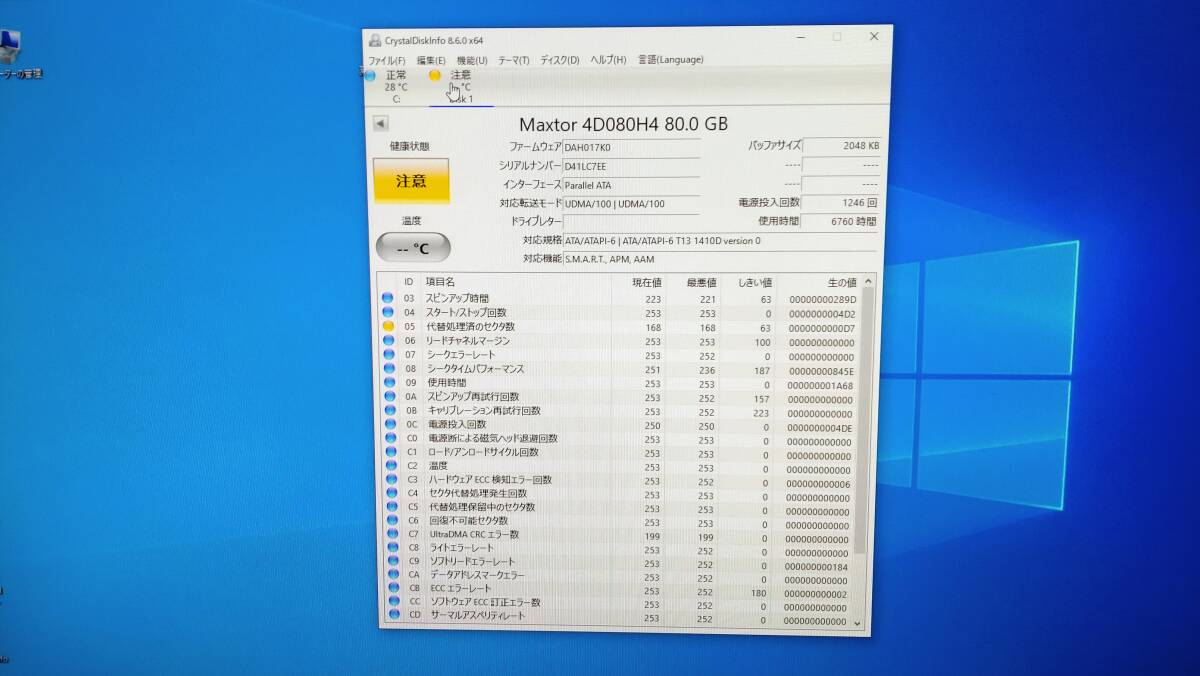Click the buffer size value 2048 KB

(842, 146)
